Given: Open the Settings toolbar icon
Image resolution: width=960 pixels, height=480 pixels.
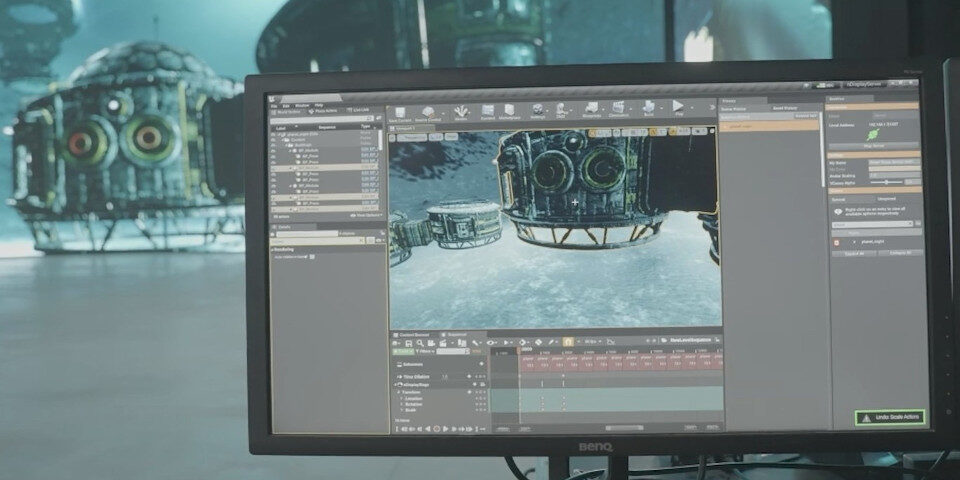Looking at the screenshot, I should [538, 111].
